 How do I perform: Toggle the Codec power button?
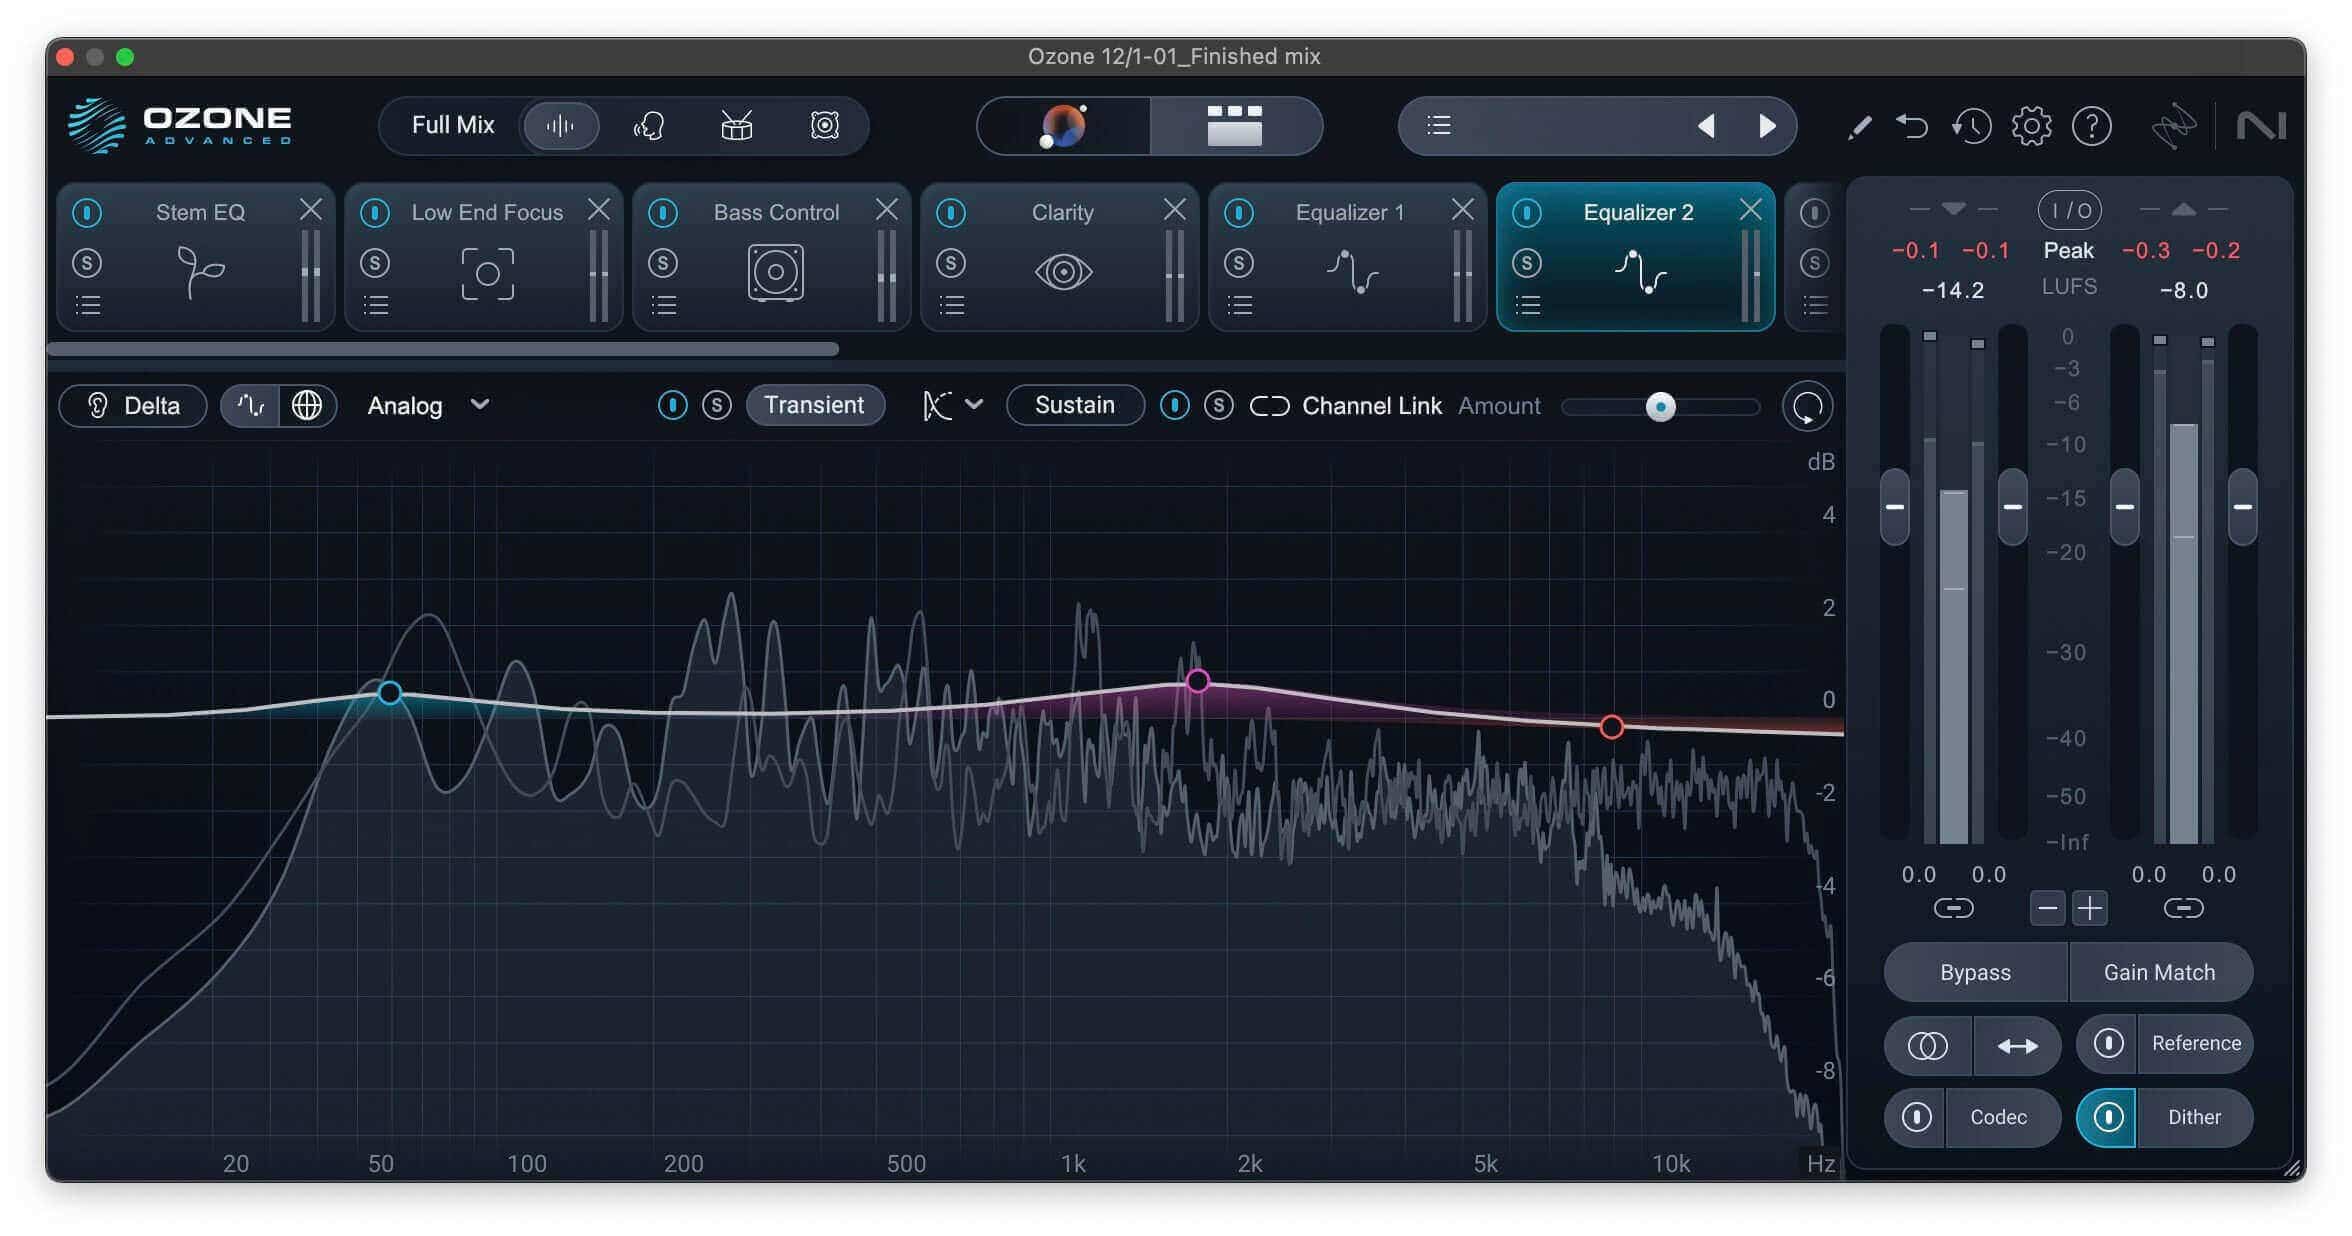click(x=1916, y=1117)
